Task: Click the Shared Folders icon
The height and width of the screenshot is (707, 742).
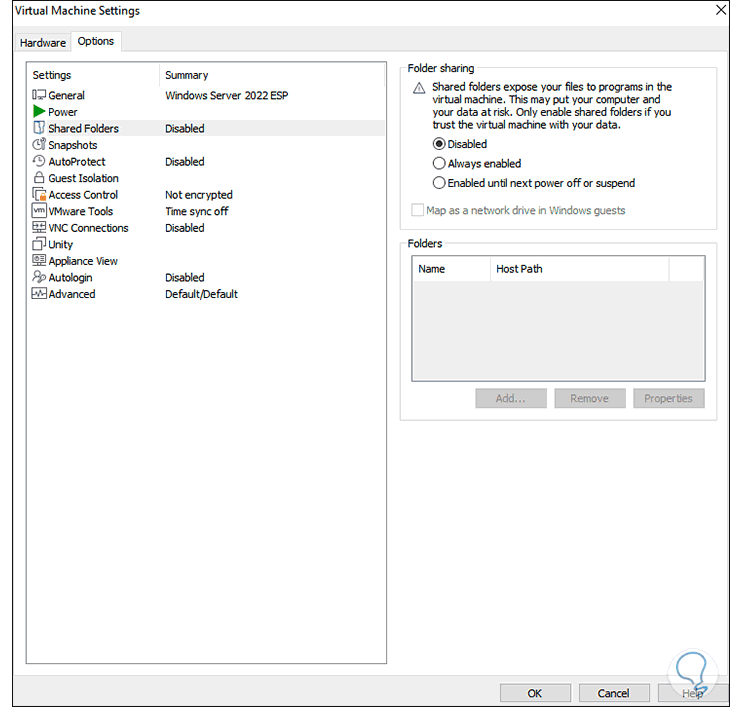Action: [x=39, y=128]
